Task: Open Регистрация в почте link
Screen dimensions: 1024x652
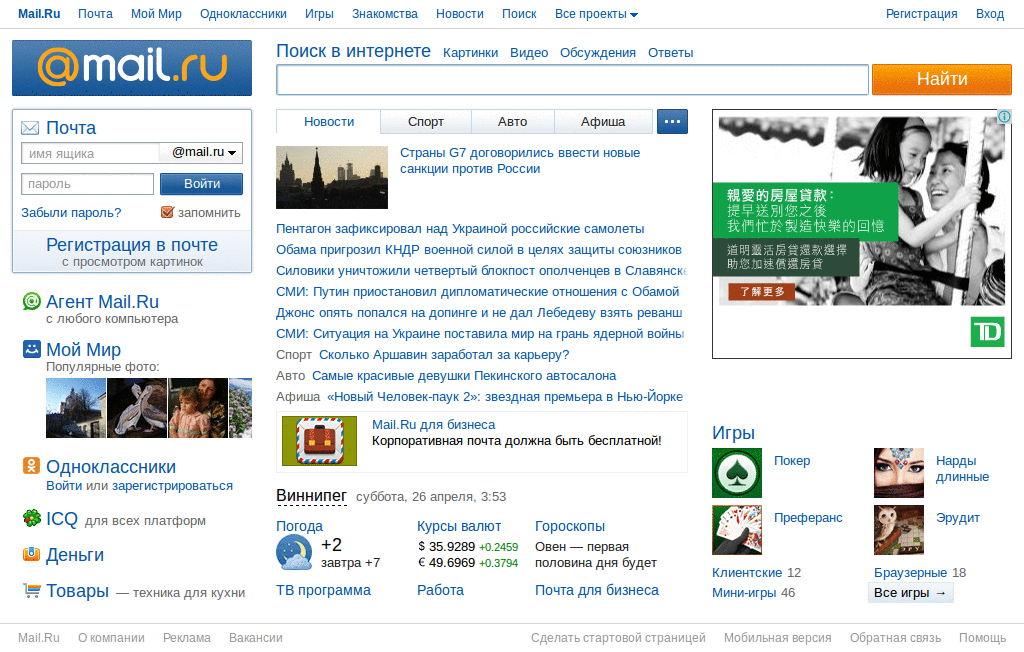Action: click(x=132, y=244)
